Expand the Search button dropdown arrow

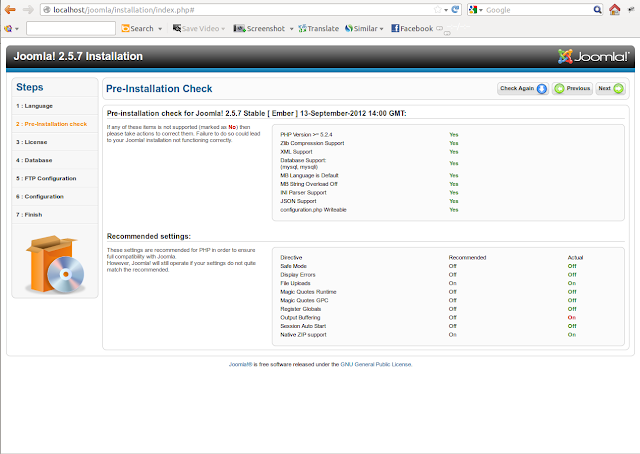click(x=160, y=29)
